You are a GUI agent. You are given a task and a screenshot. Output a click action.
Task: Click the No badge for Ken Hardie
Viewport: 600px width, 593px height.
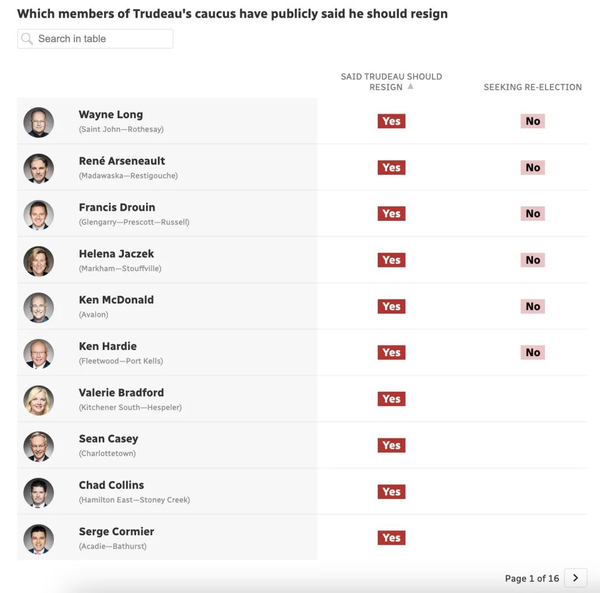pos(533,352)
